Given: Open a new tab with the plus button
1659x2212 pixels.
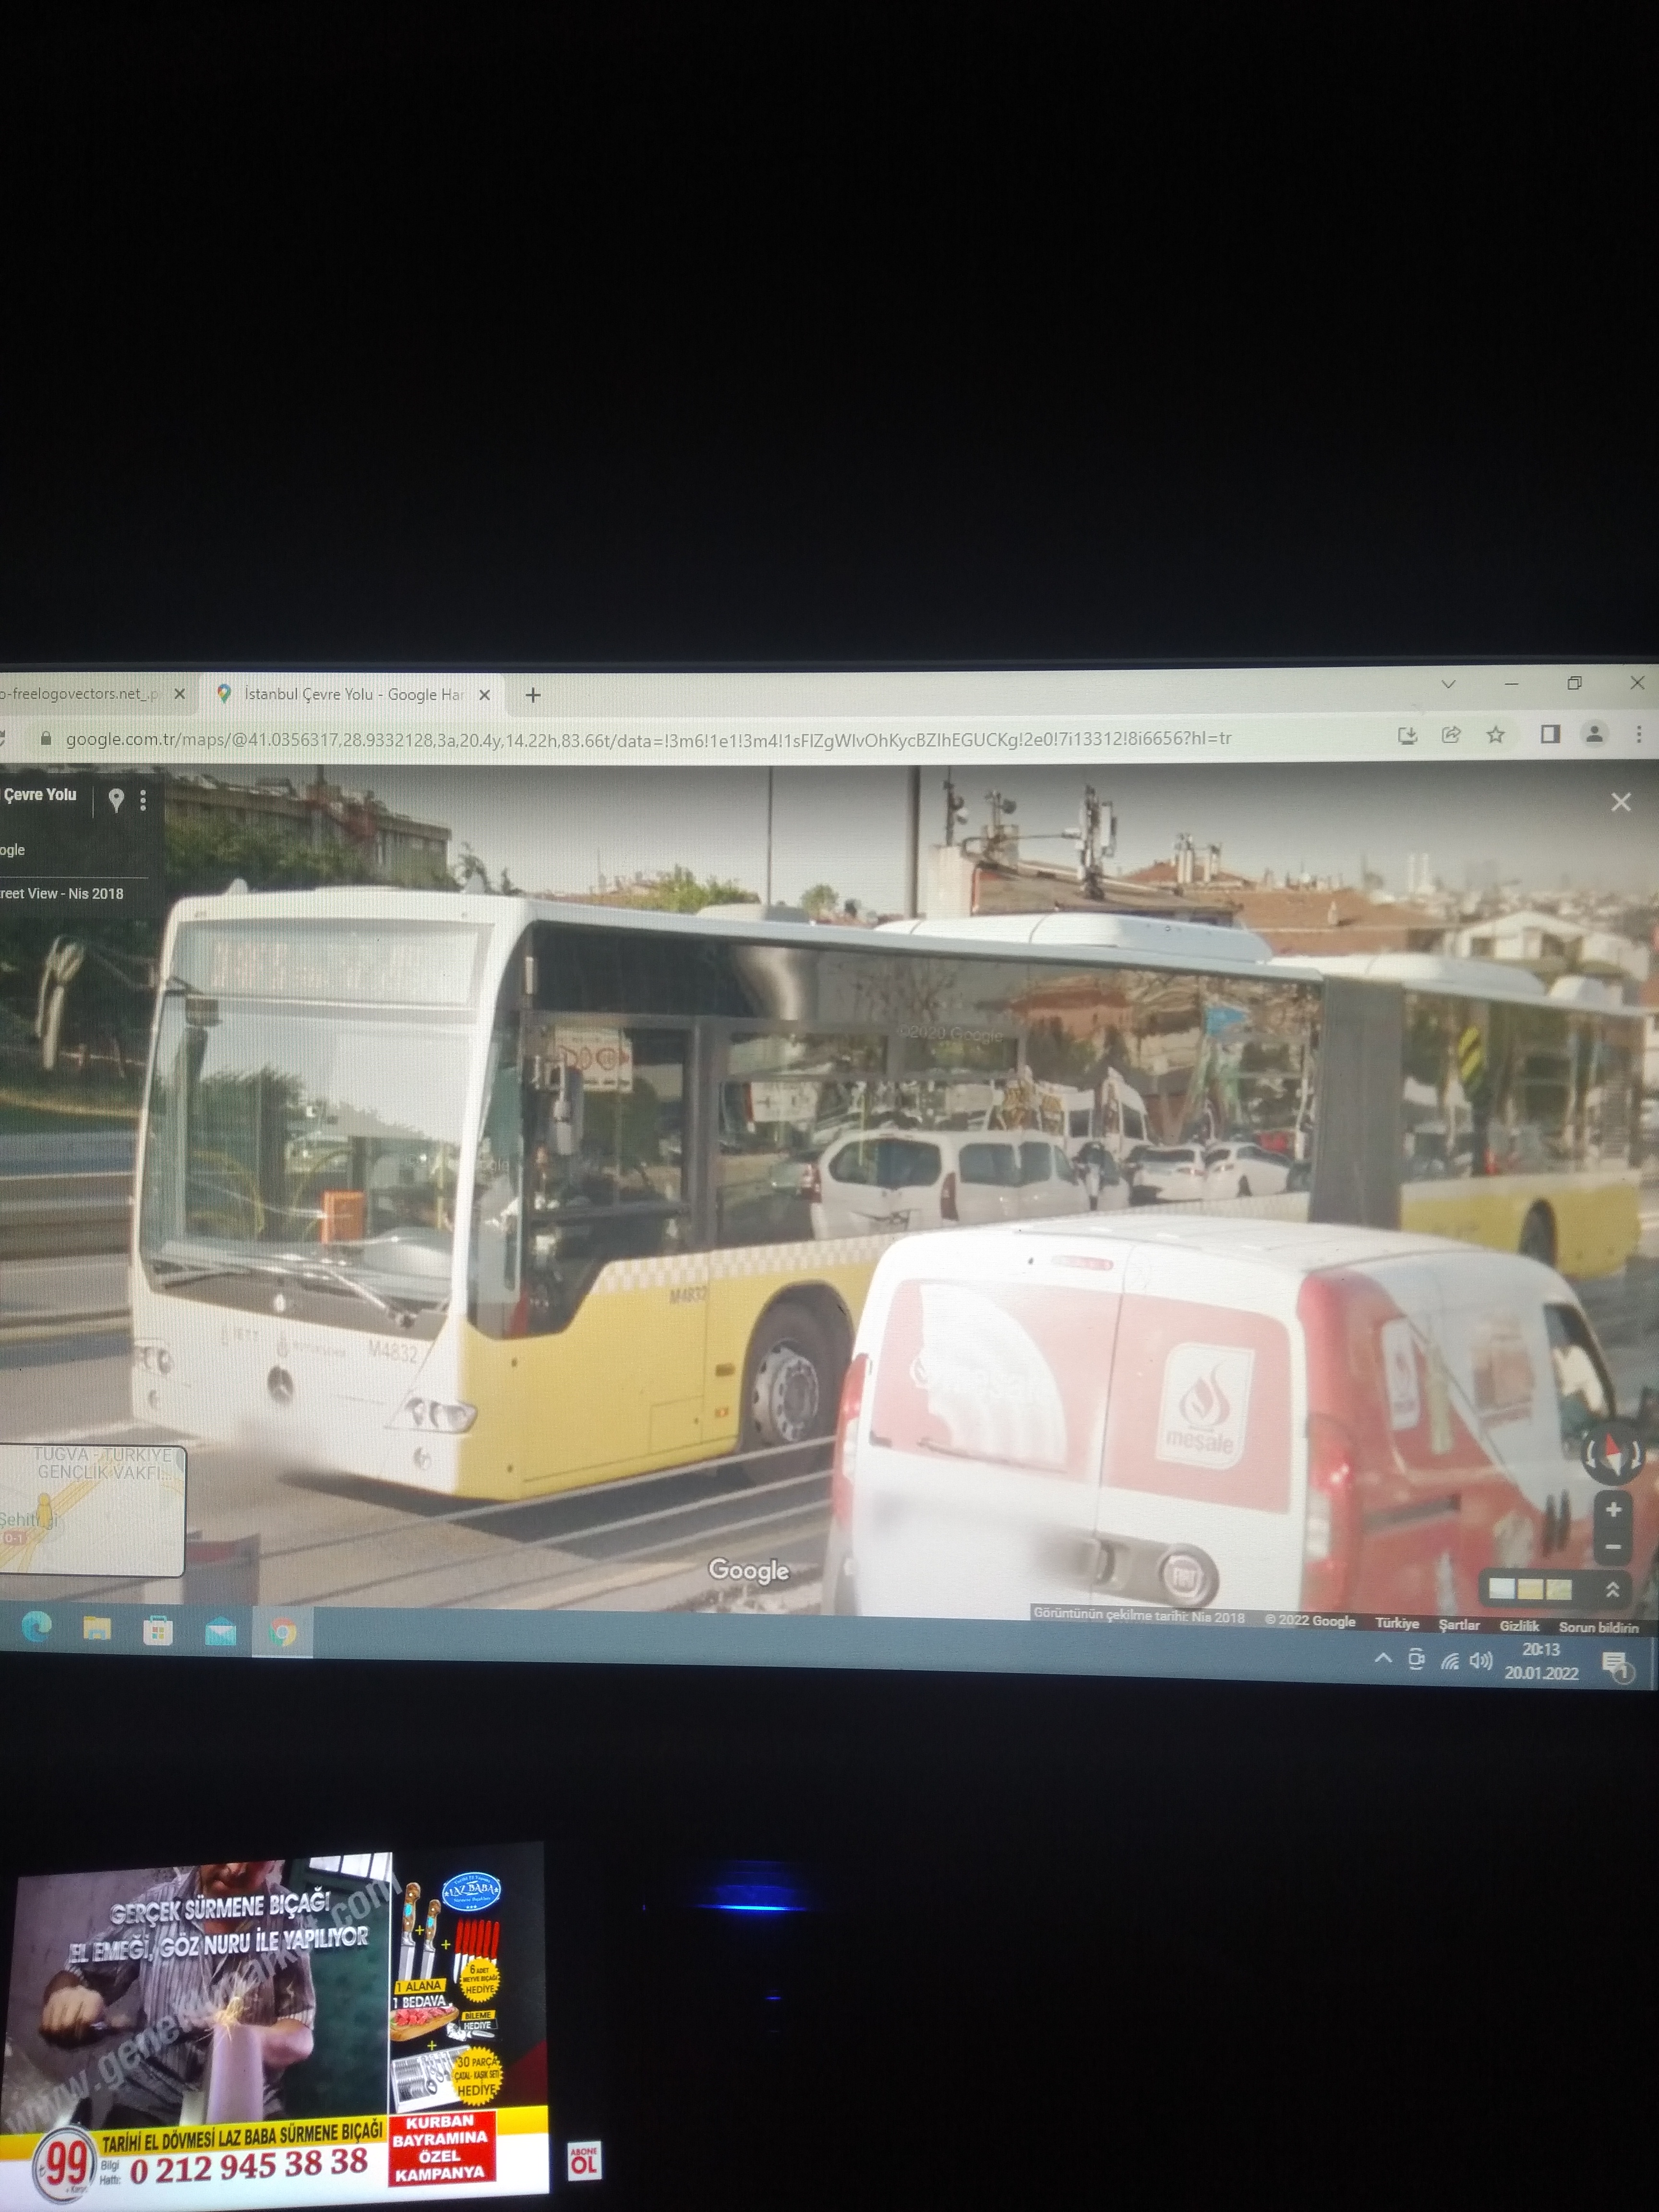Looking at the screenshot, I should (x=533, y=694).
